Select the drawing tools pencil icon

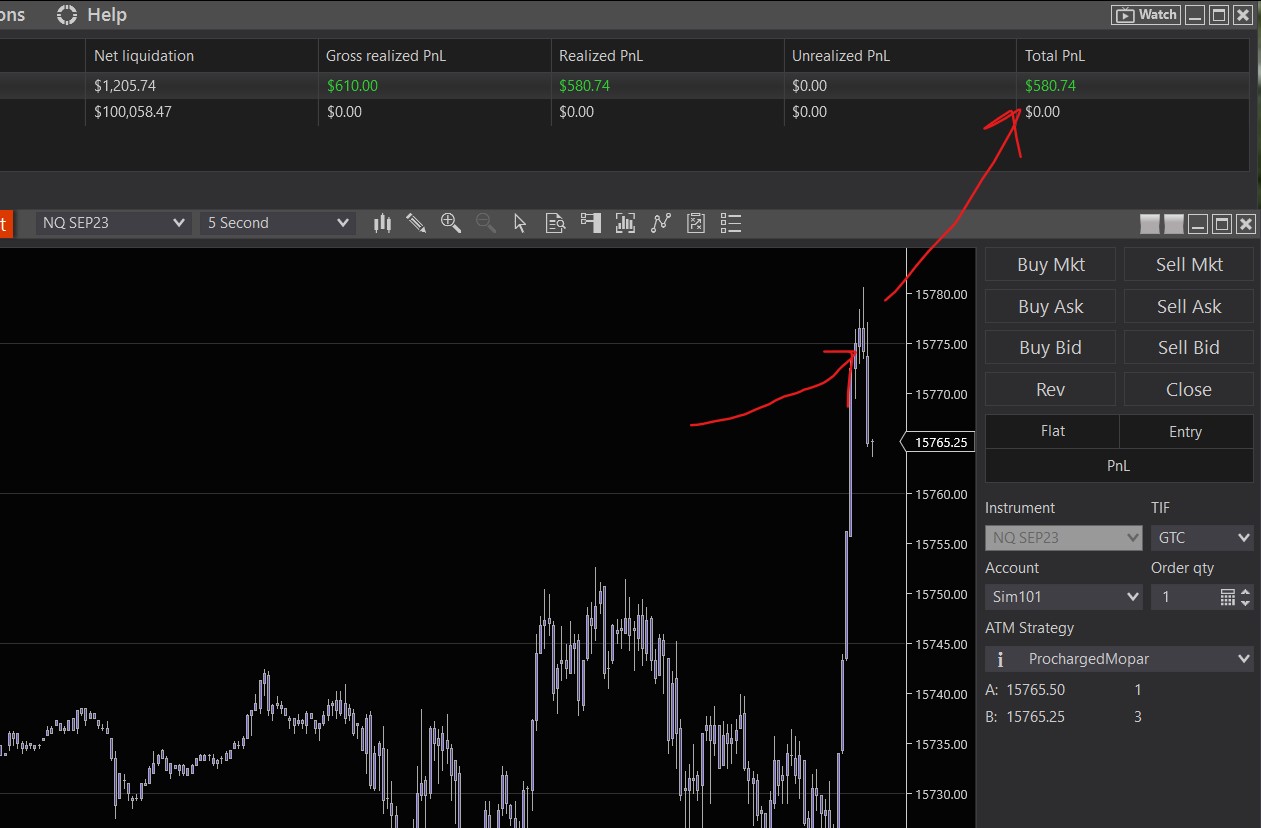[x=417, y=223]
